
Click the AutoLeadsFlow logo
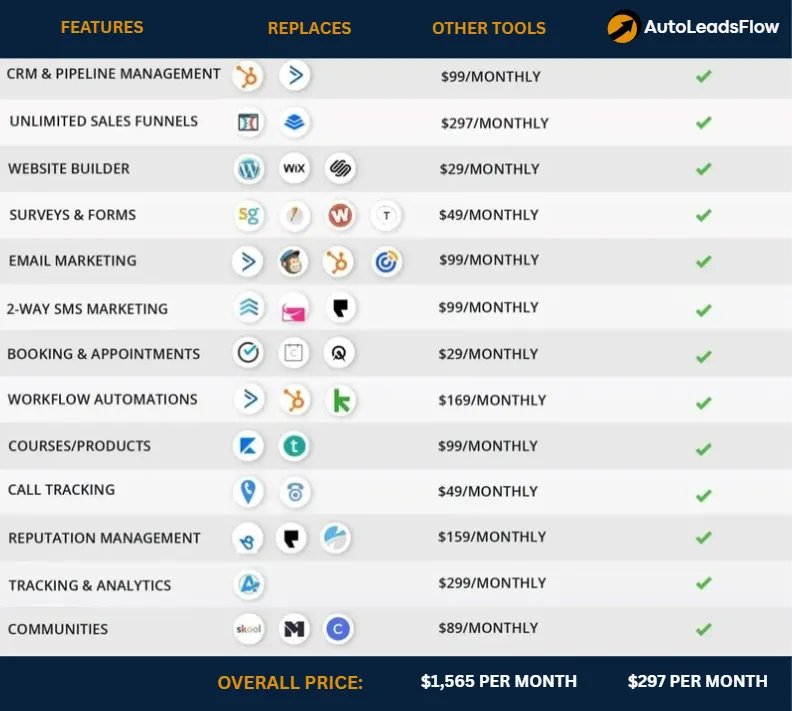click(693, 26)
